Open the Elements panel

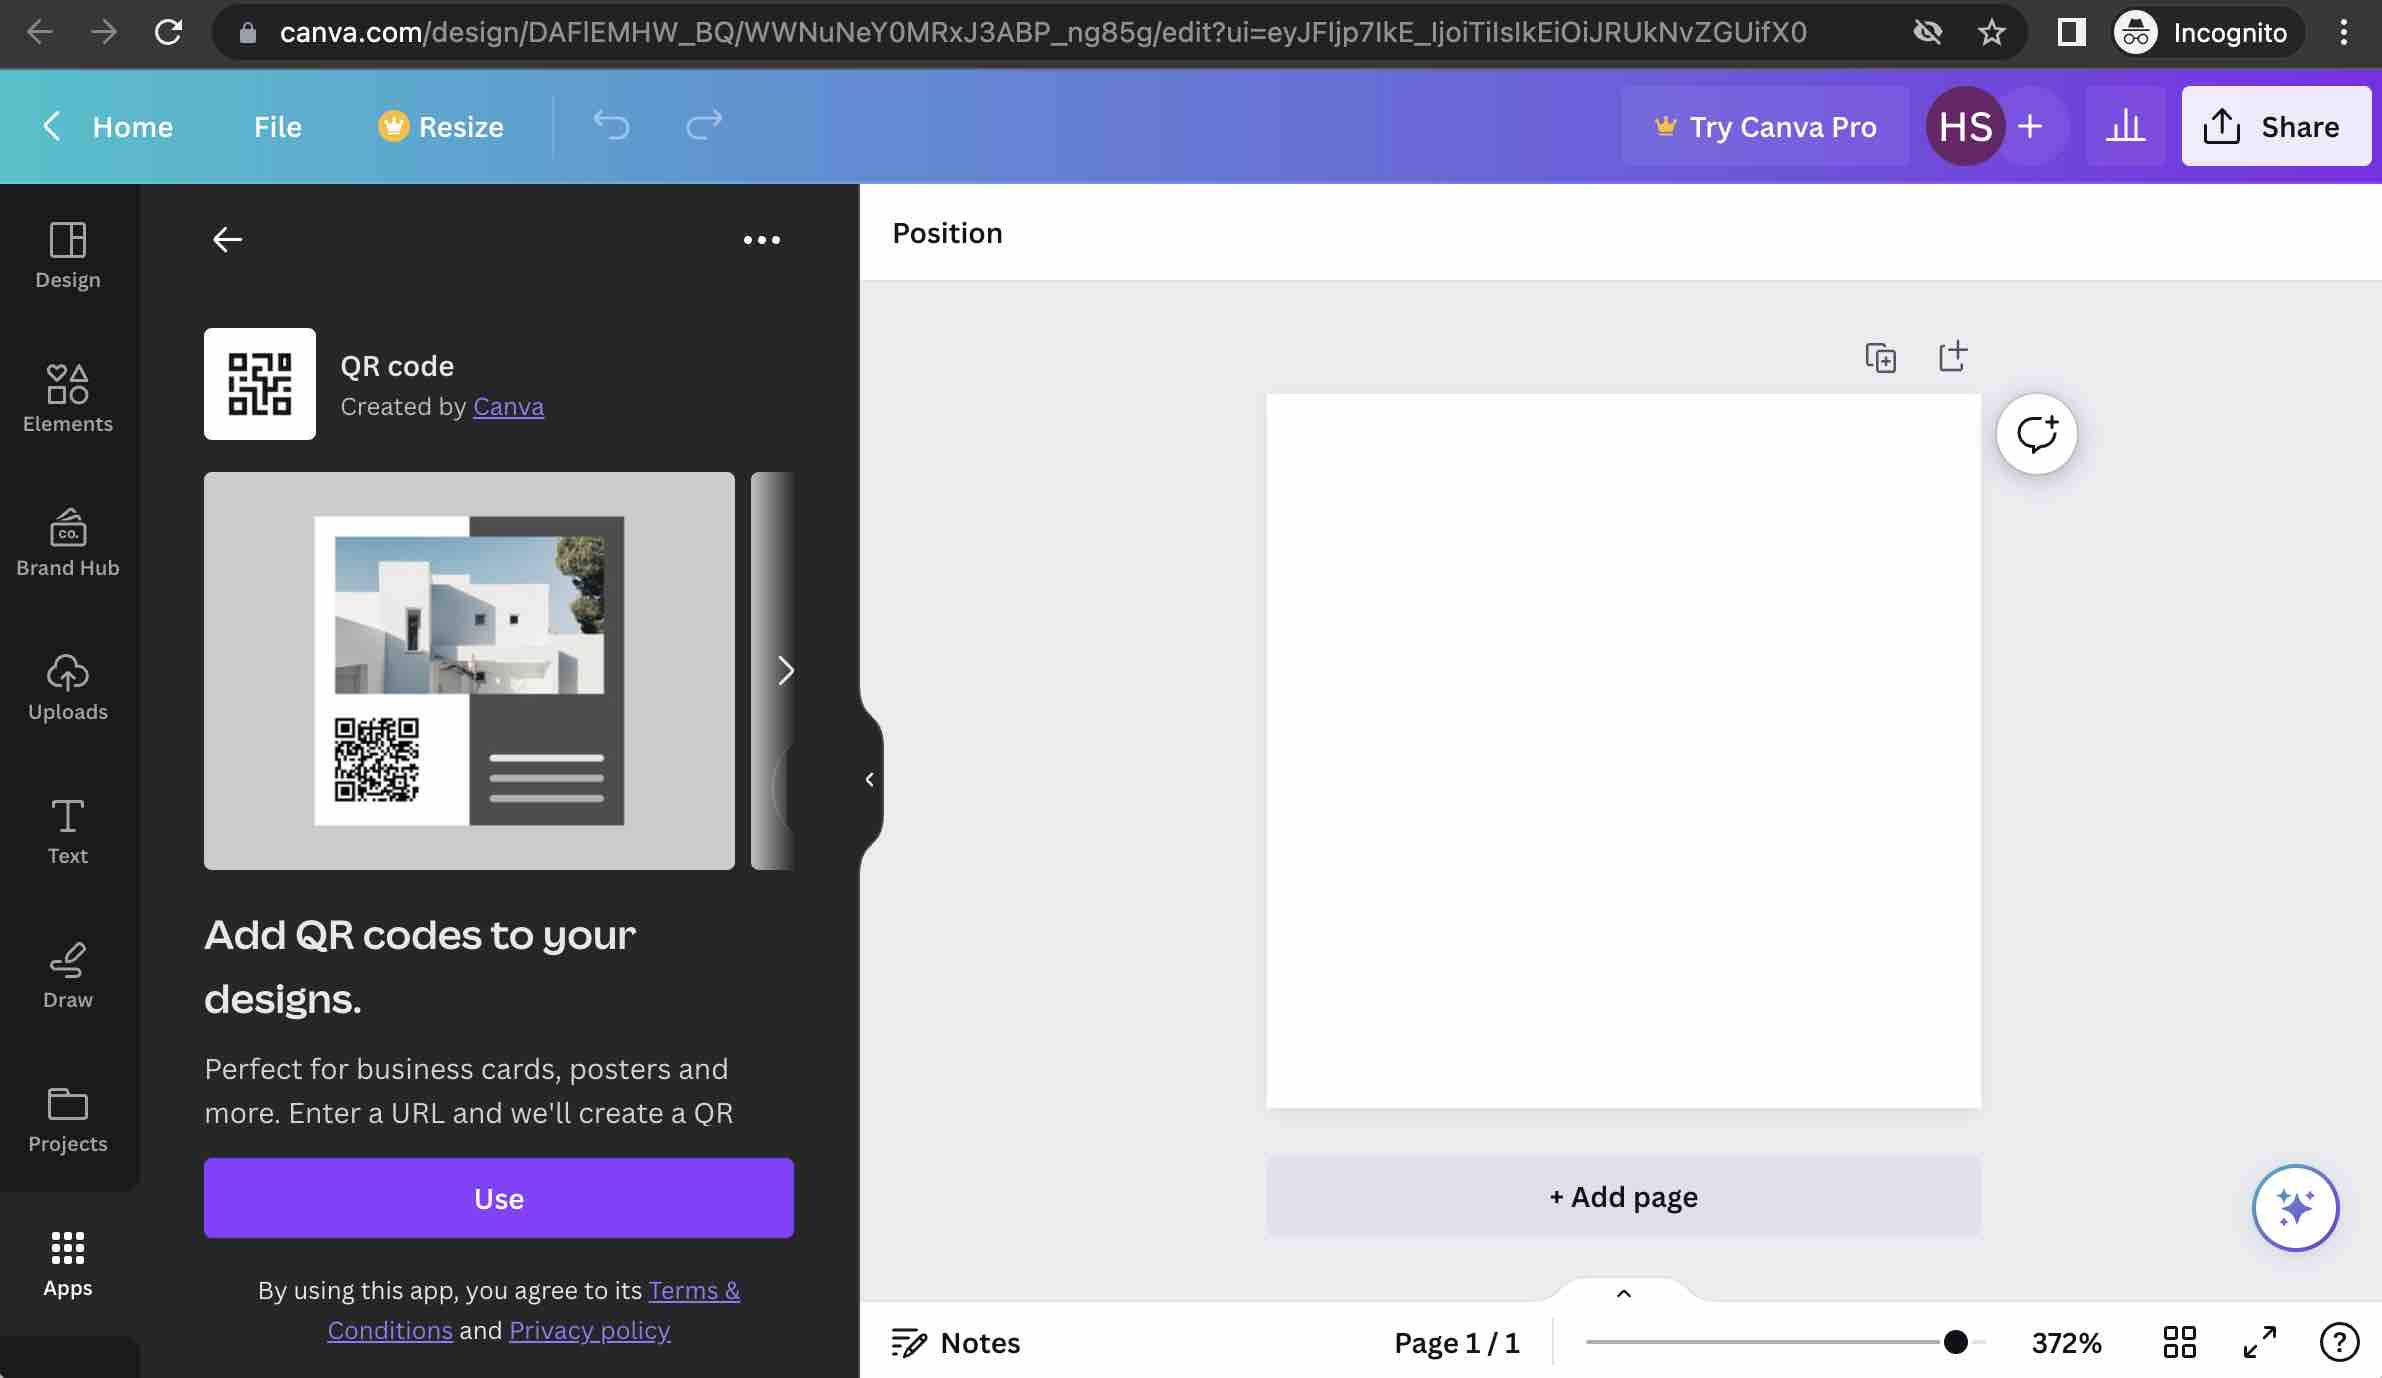click(x=68, y=399)
